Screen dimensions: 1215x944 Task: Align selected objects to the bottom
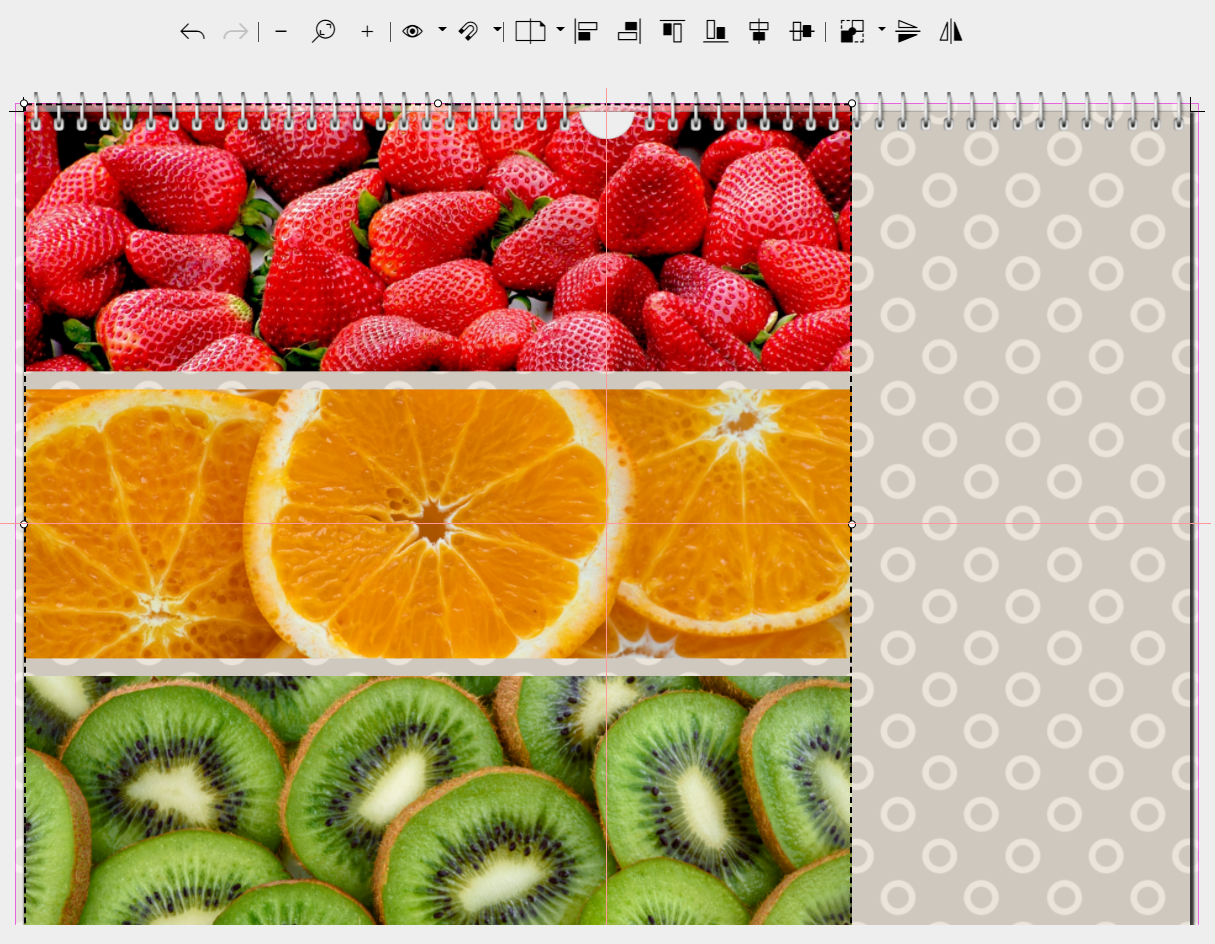tap(715, 32)
